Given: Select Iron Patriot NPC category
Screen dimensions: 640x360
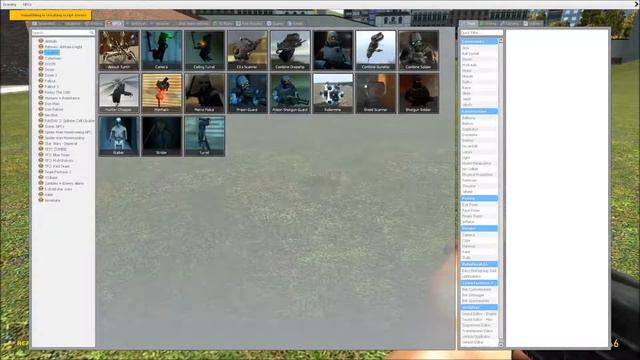Looking at the screenshot, I should (54, 109).
